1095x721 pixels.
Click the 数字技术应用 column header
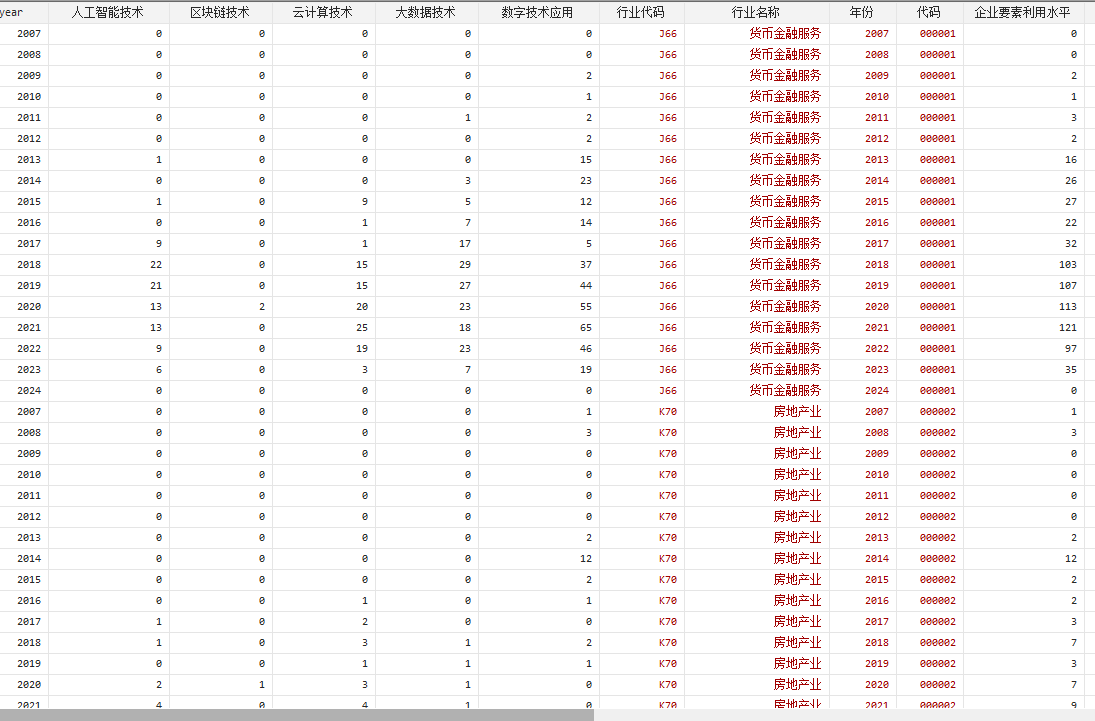[538, 12]
